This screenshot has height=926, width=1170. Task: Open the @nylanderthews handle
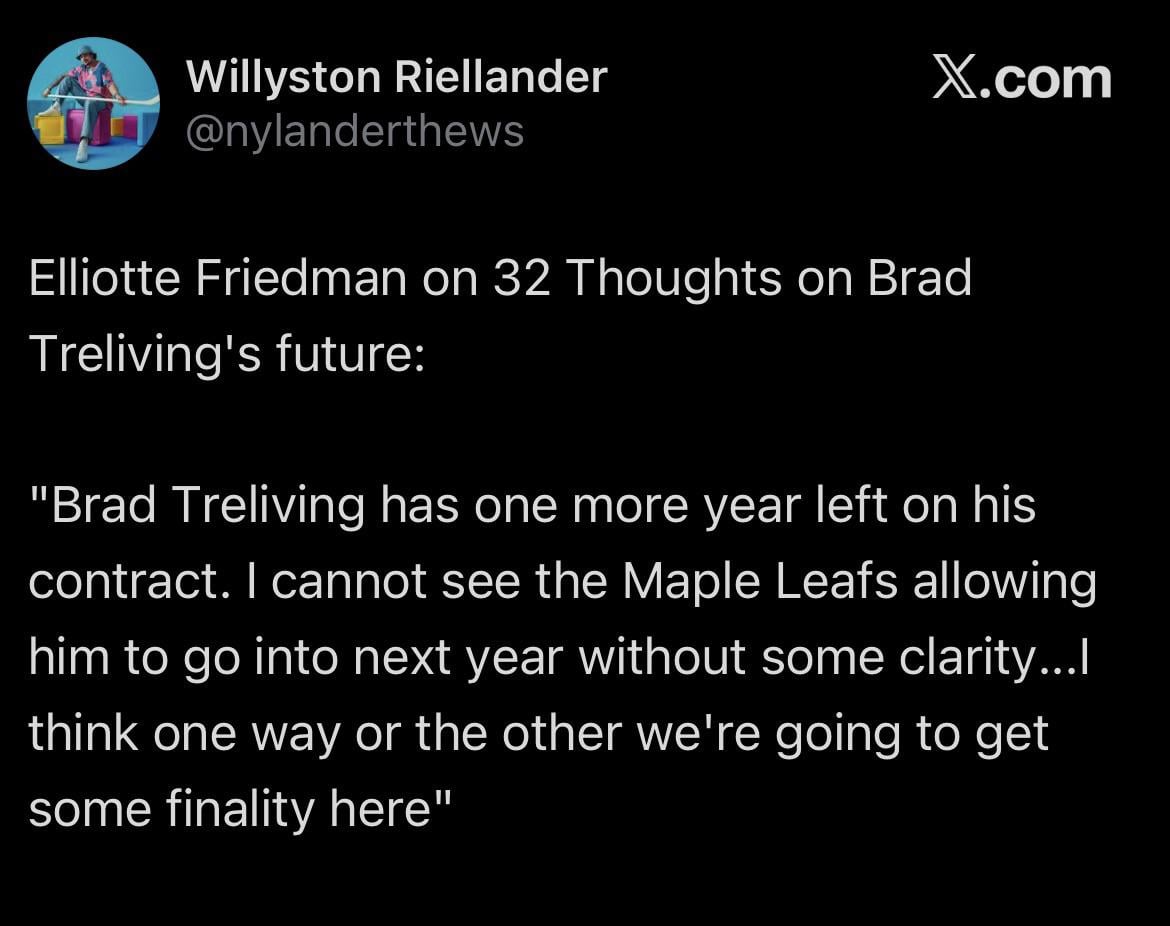click(355, 131)
